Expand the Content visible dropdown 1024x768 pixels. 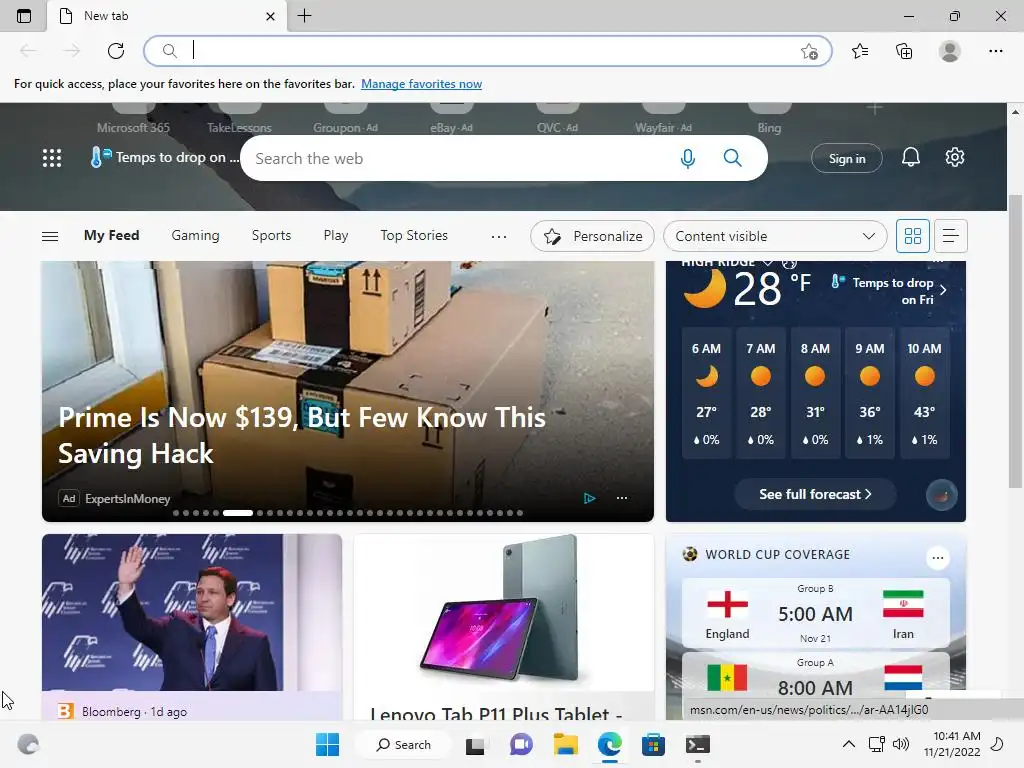tap(775, 236)
